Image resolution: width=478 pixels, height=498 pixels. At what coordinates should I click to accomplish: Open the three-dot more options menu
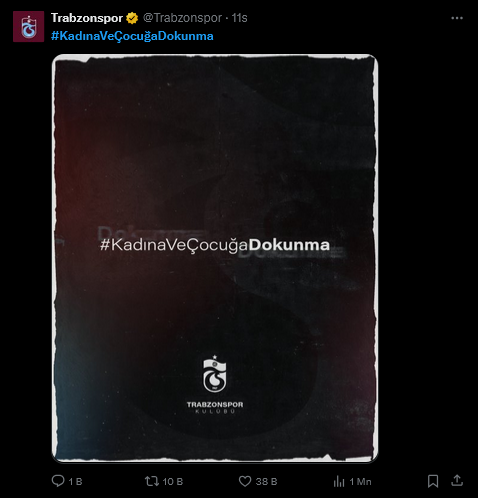click(x=457, y=18)
